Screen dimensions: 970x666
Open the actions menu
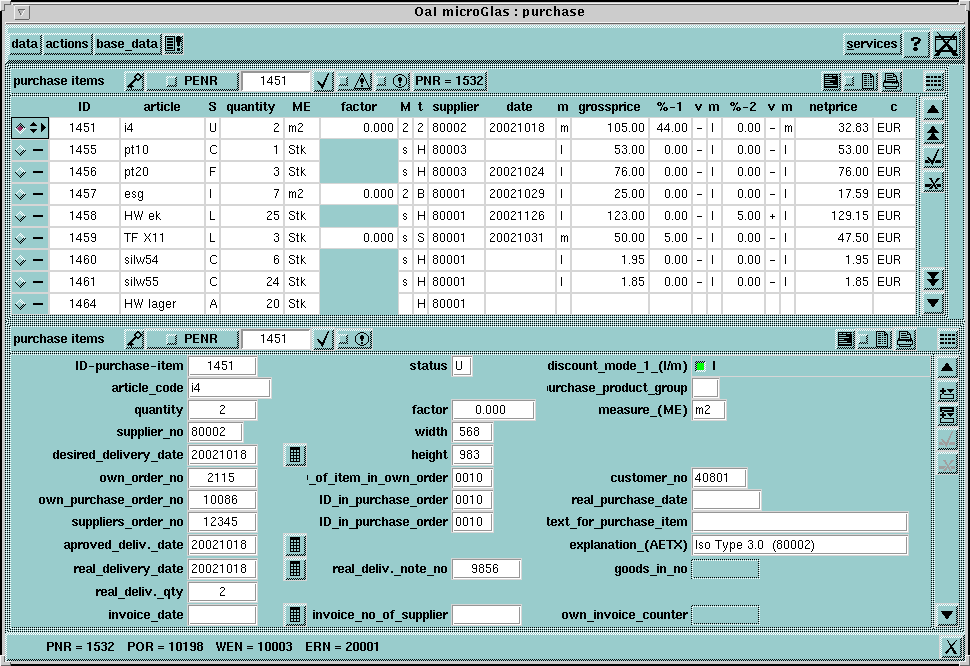pyautogui.click(x=66, y=44)
